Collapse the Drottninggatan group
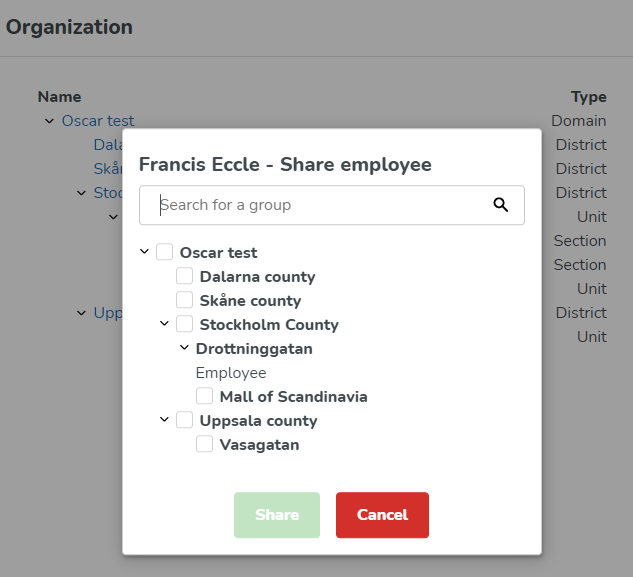 (184, 348)
